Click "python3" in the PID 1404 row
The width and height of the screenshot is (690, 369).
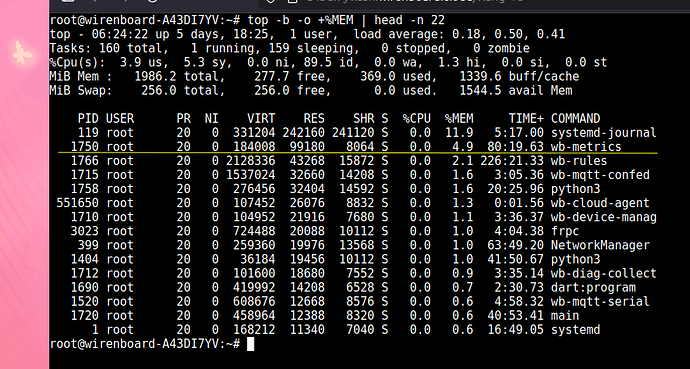click(x=576, y=259)
